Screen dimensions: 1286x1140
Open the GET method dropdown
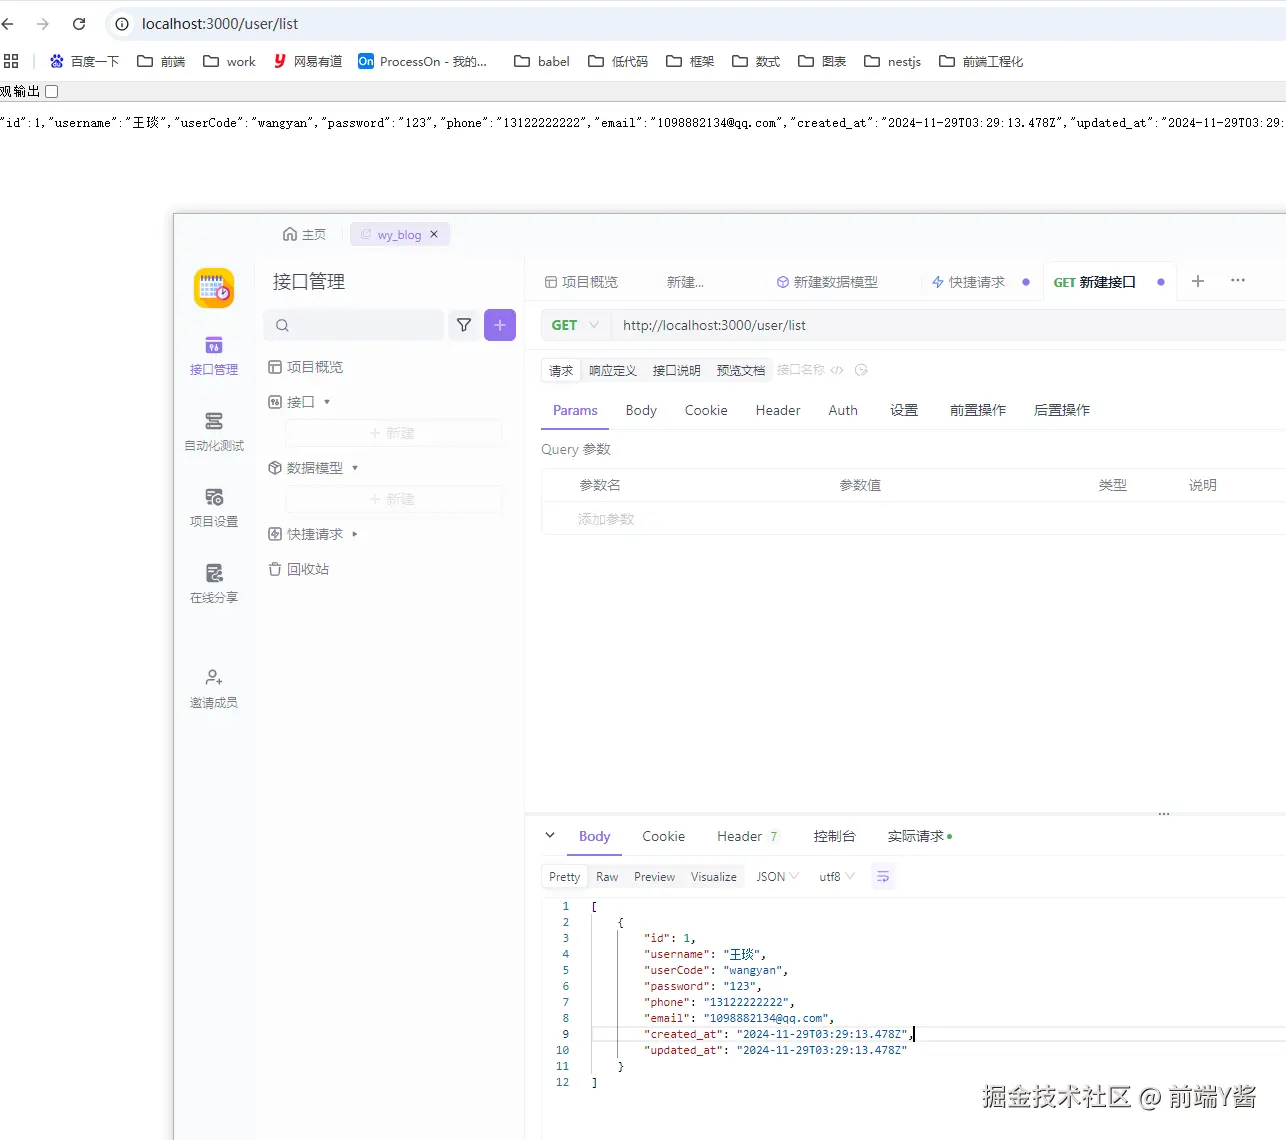[x=575, y=325]
